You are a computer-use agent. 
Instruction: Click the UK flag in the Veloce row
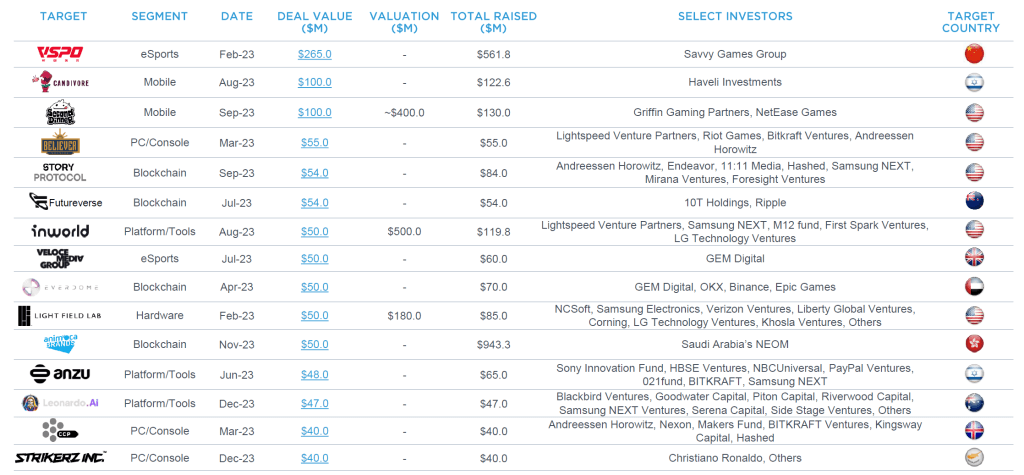[x=974, y=257]
